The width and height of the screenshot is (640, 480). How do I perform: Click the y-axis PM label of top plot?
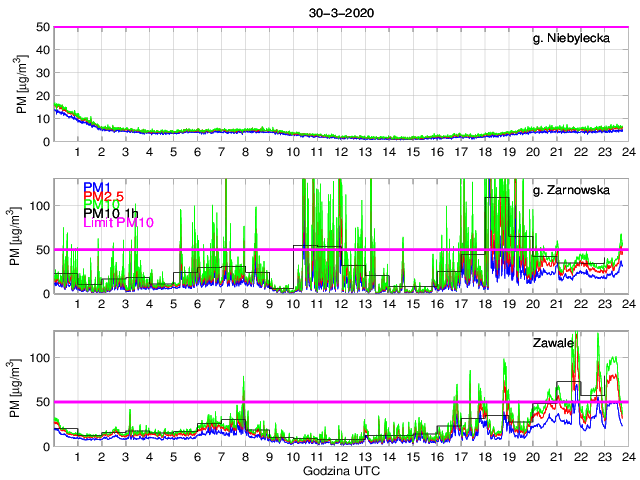point(23,84)
